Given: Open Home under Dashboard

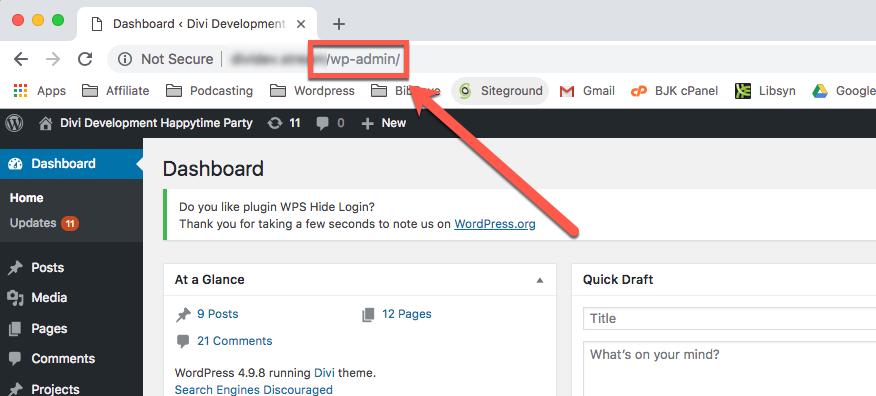Looking at the screenshot, I should 26,198.
